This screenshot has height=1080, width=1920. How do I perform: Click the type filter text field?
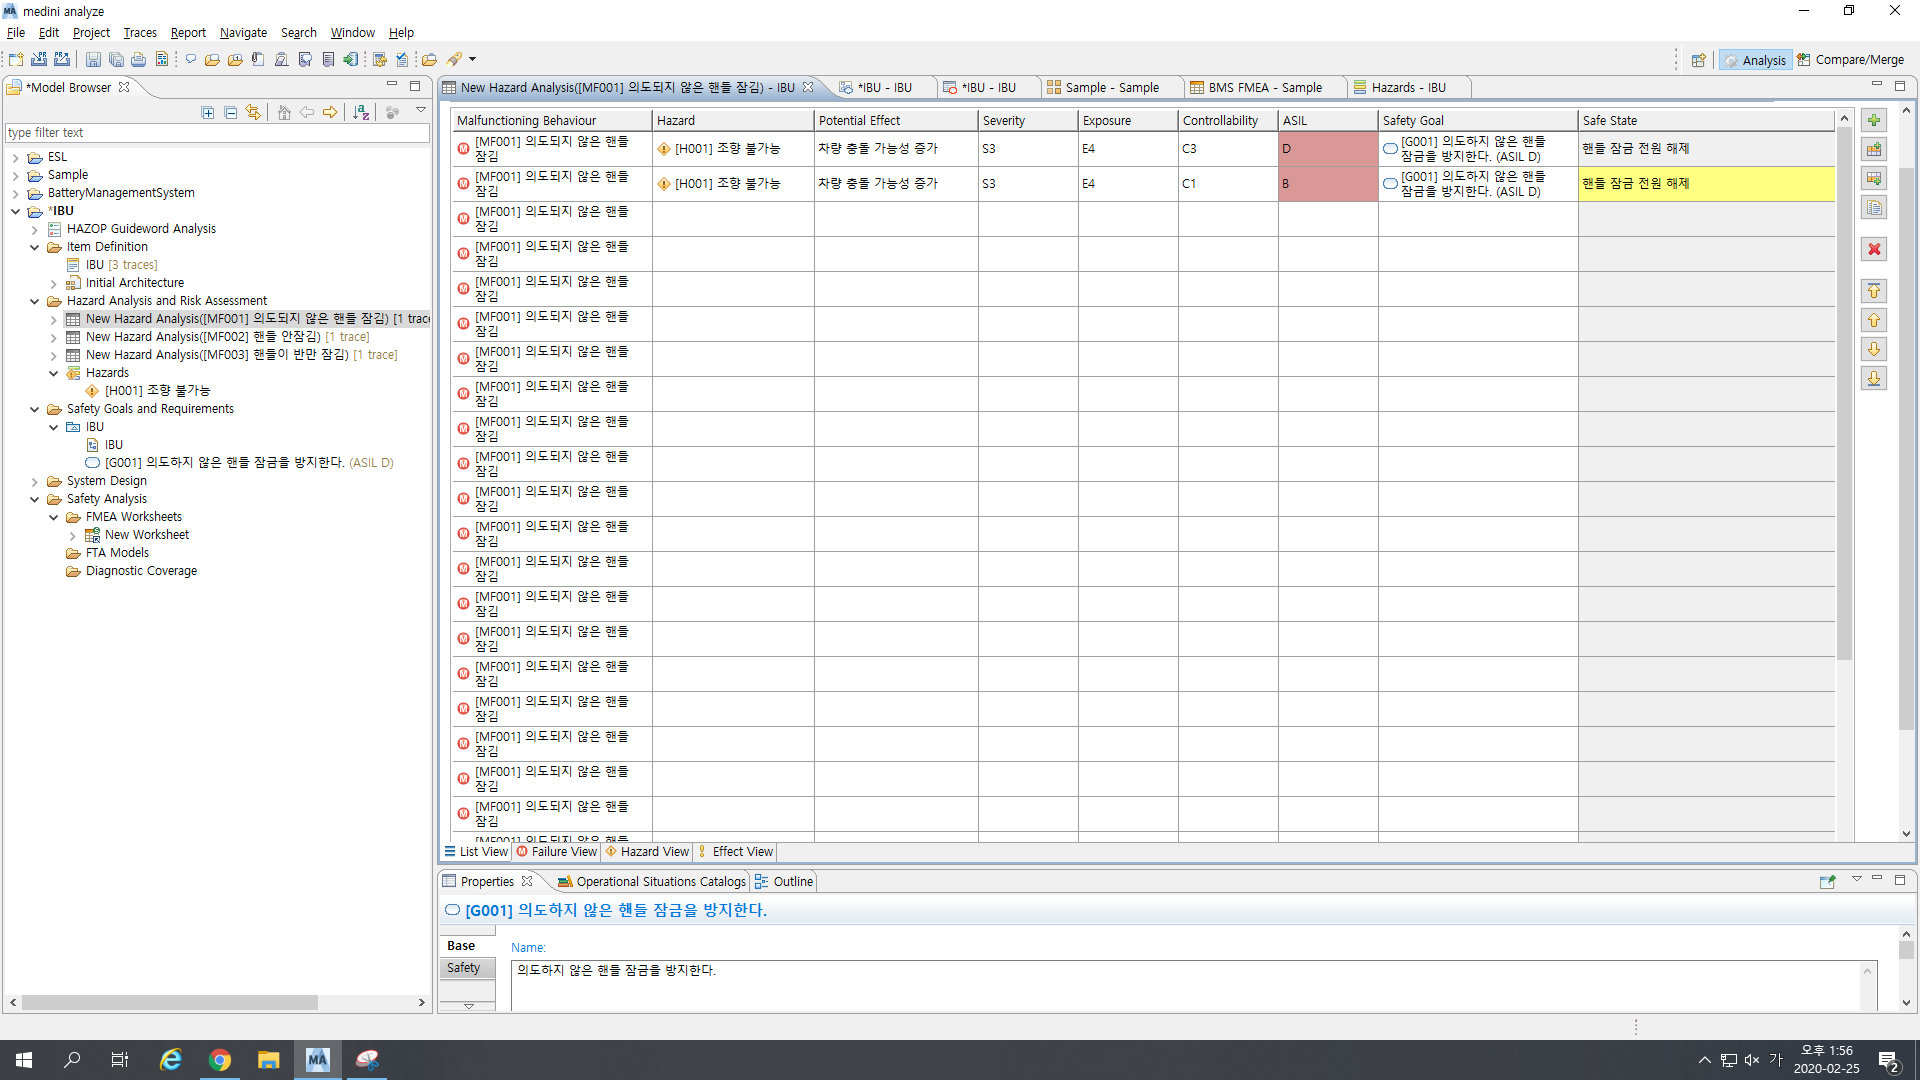[x=216, y=133]
